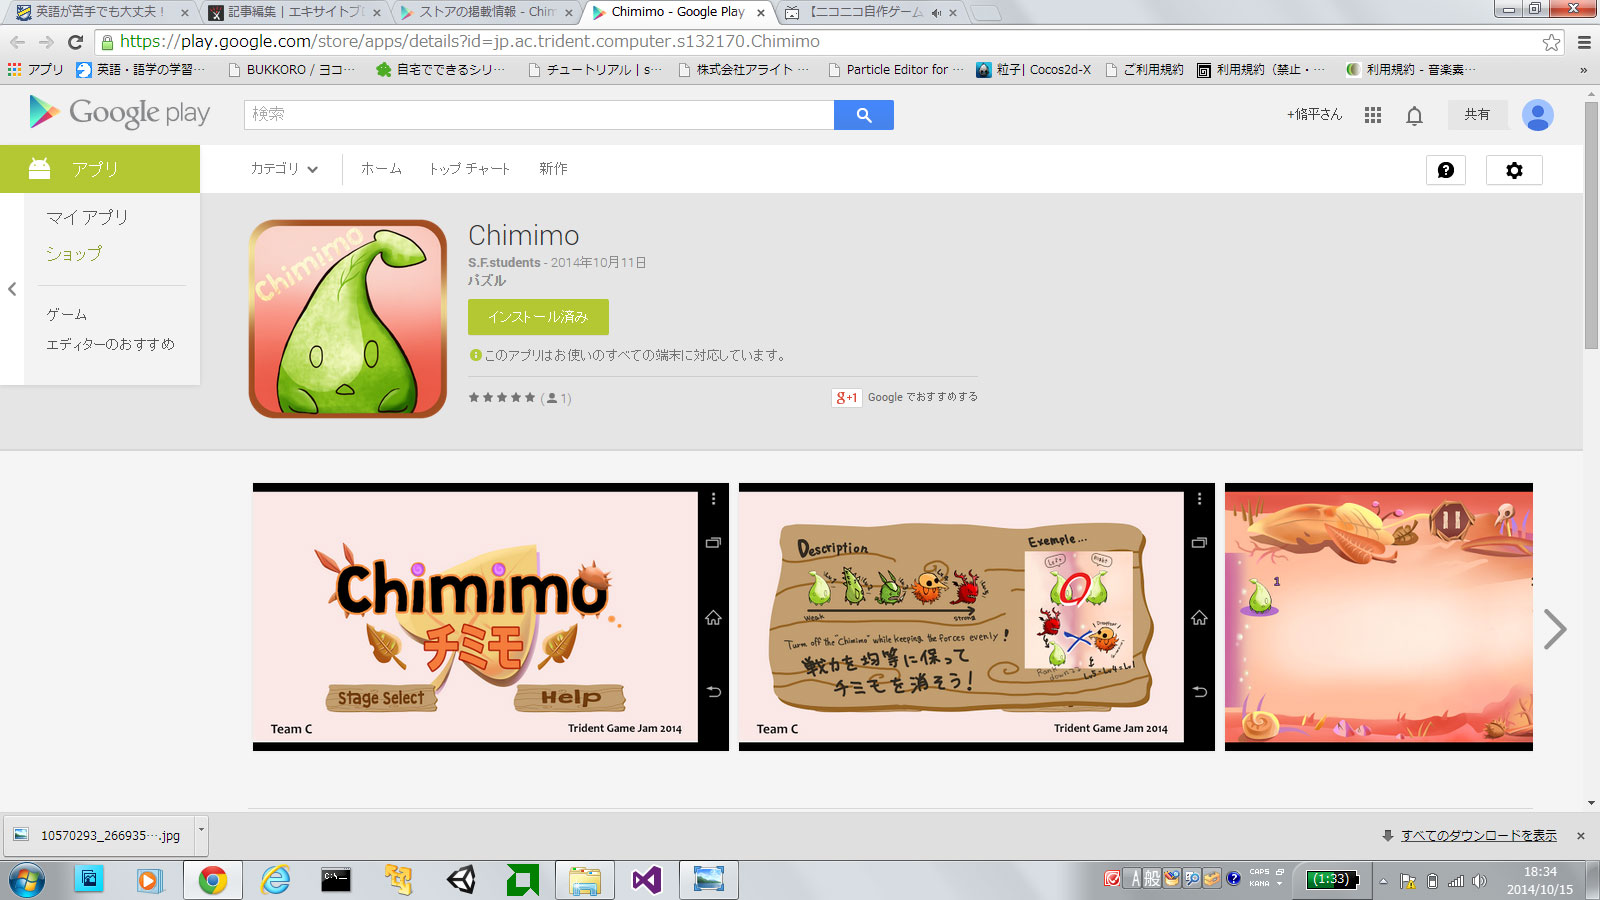The image size is (1600, 900).
Task: Open 新作 section
Action: coord(553,169)
